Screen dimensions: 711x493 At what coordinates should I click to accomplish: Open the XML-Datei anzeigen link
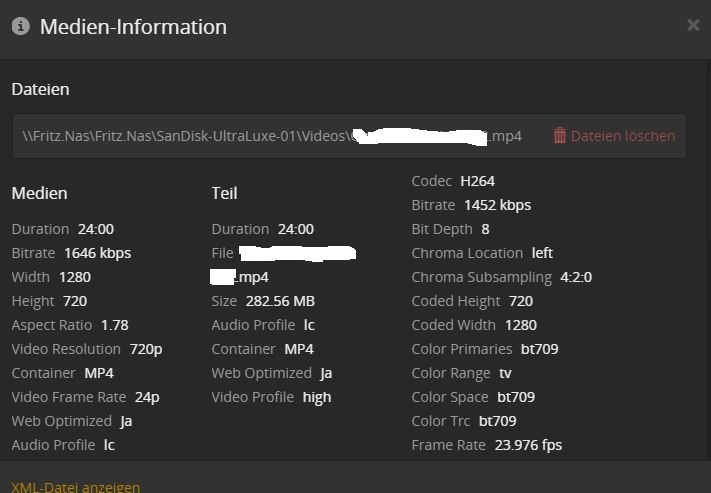point(76,487)
